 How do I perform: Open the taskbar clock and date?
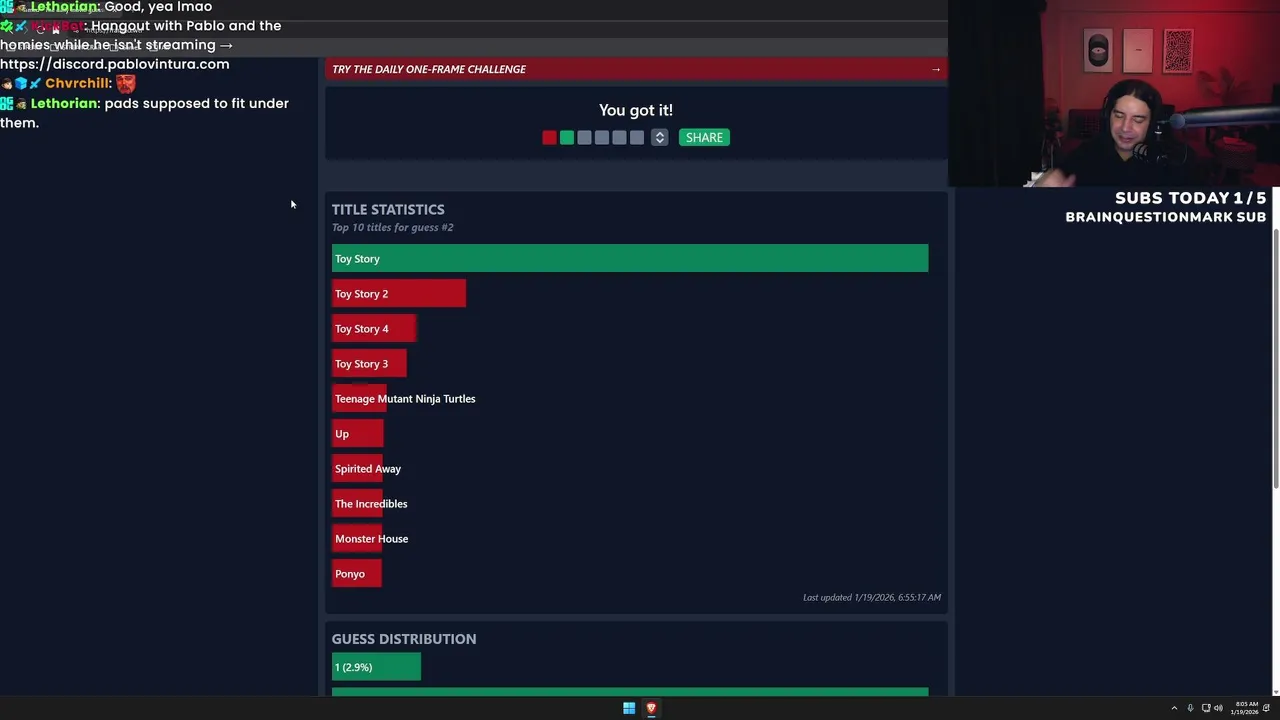pos(1246,708)
